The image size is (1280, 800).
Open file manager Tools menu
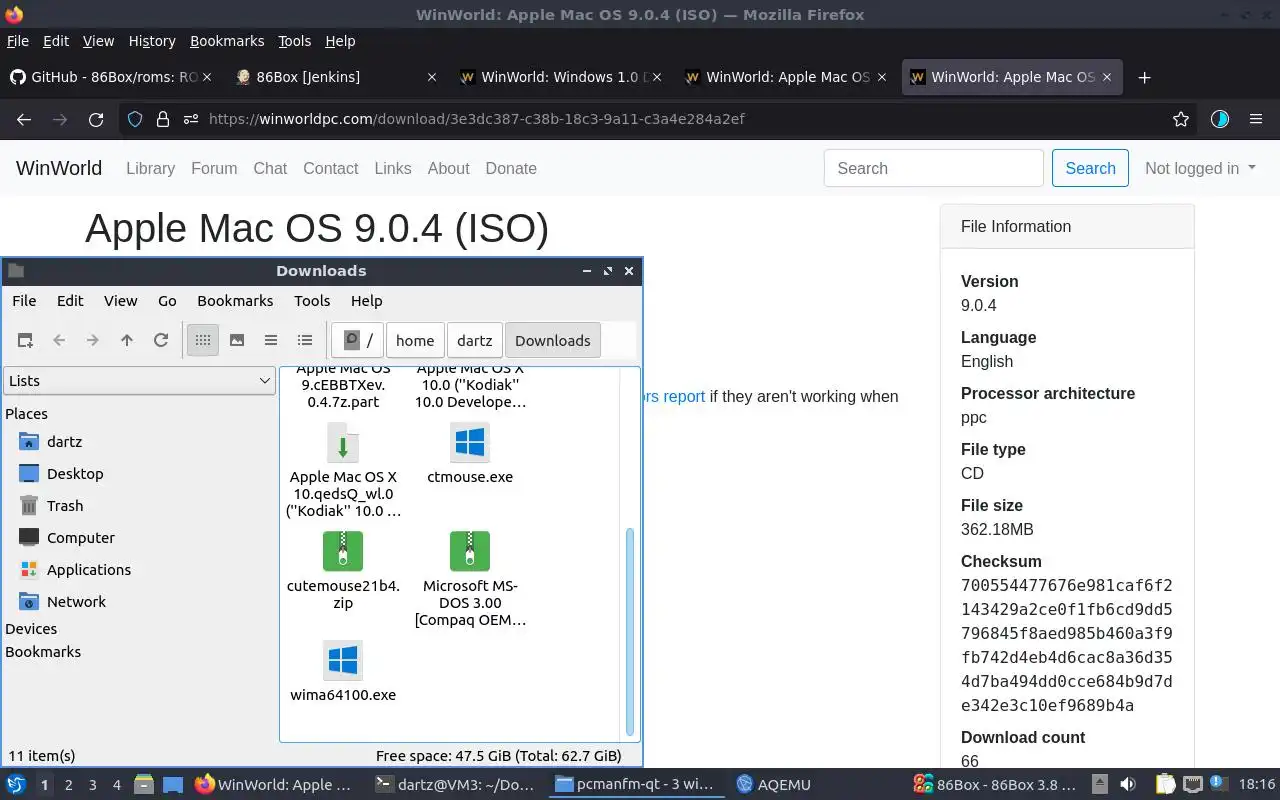(312, 300)
